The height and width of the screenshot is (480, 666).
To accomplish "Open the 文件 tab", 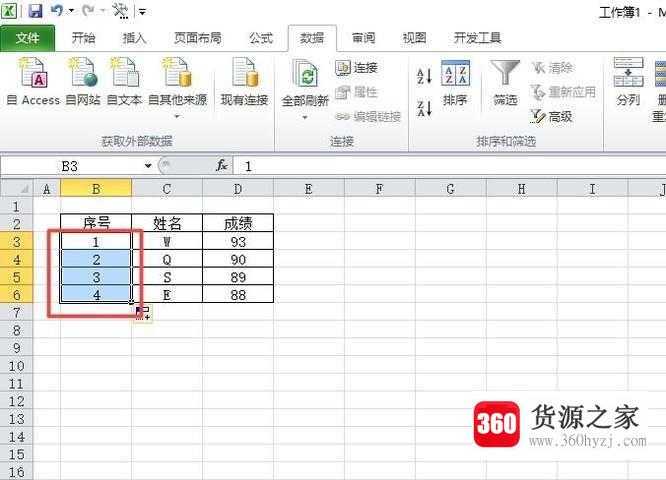I will [x=28, y=39].
